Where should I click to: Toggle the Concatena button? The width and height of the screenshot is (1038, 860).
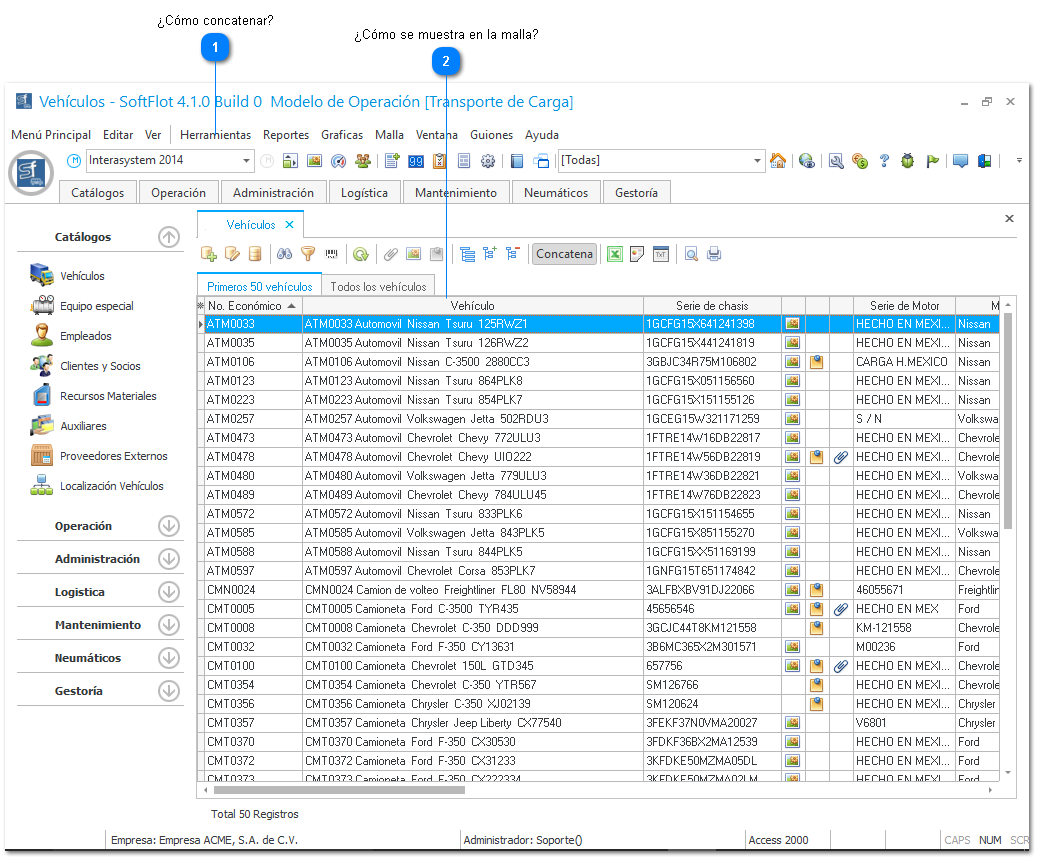coord(564,254)
